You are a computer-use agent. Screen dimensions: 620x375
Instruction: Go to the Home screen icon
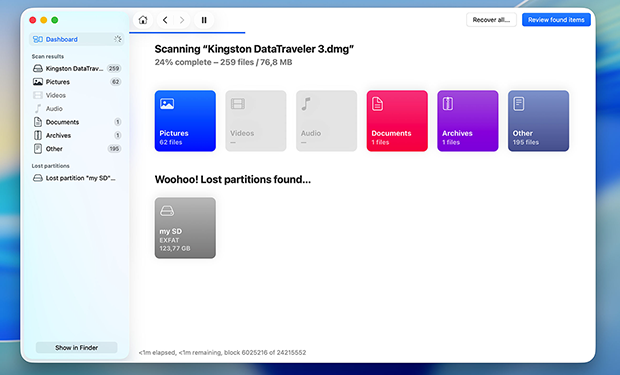pos(143,20)
